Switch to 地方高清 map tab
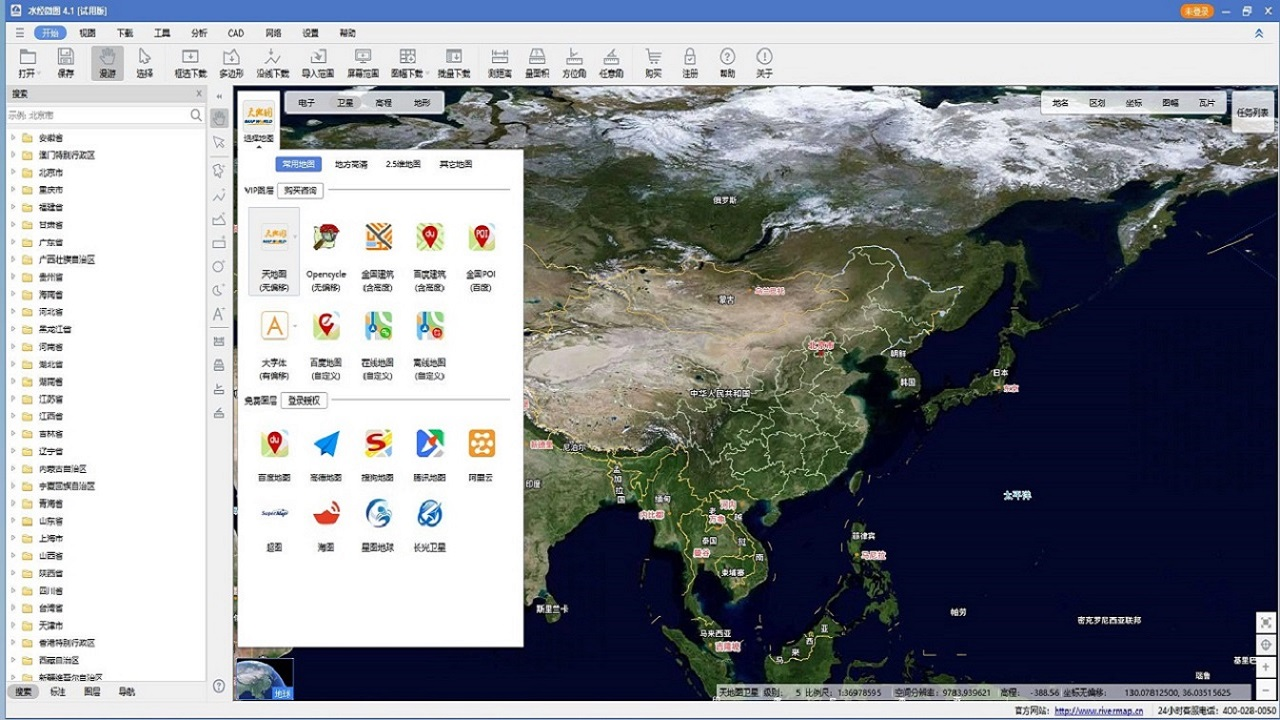The image size is (1280, 720). pos(351,164)
